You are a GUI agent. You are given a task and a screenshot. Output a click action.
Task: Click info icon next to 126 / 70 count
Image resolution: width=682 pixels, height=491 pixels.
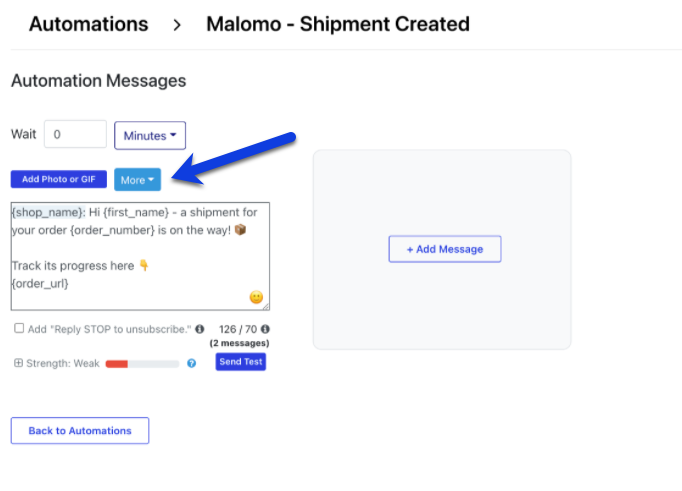pos(265,329)
